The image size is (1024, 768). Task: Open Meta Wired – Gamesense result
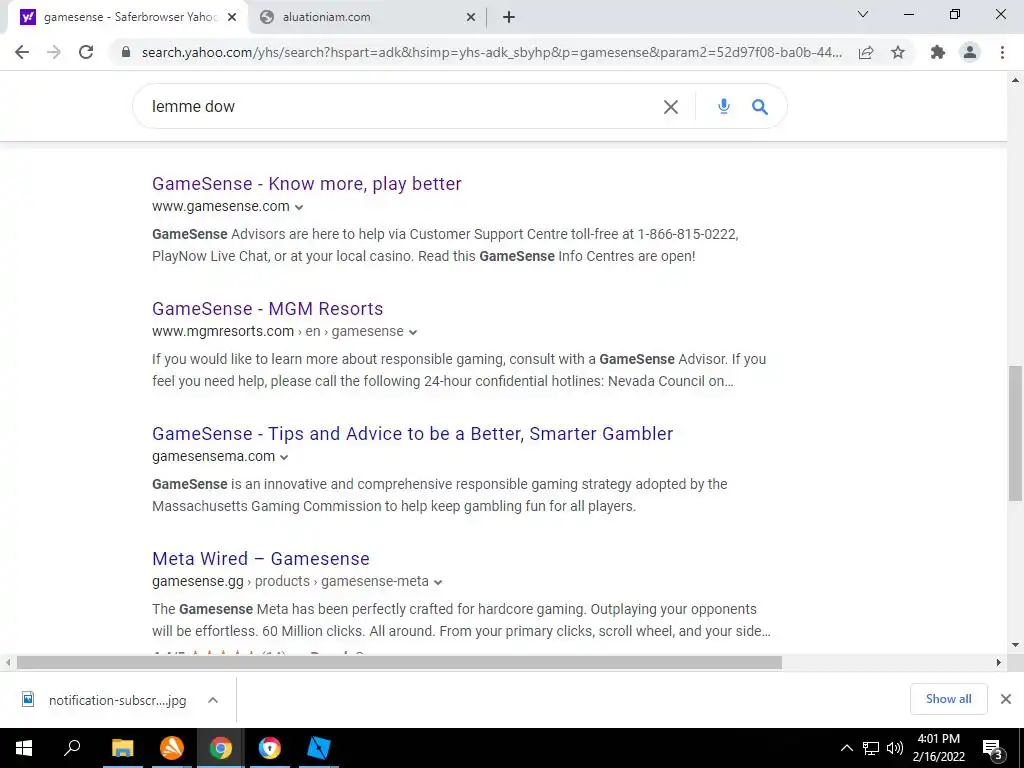coord(261,558)
